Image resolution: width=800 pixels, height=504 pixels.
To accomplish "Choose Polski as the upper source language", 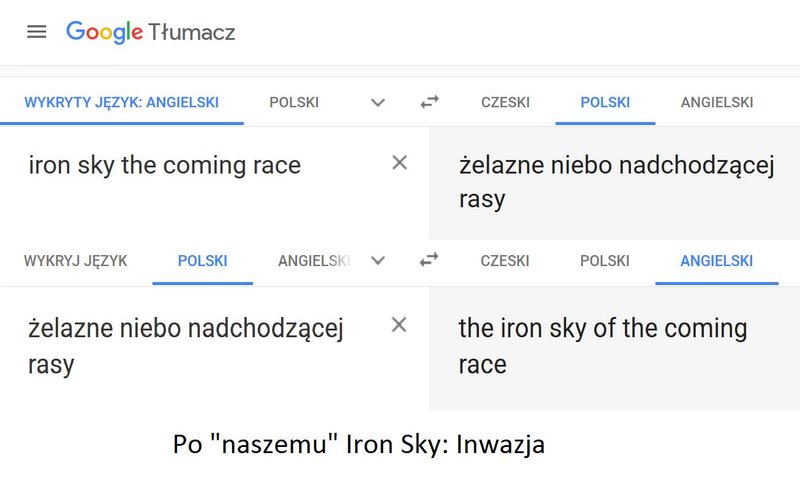I will pyautogui.click(x=294, y=103).
